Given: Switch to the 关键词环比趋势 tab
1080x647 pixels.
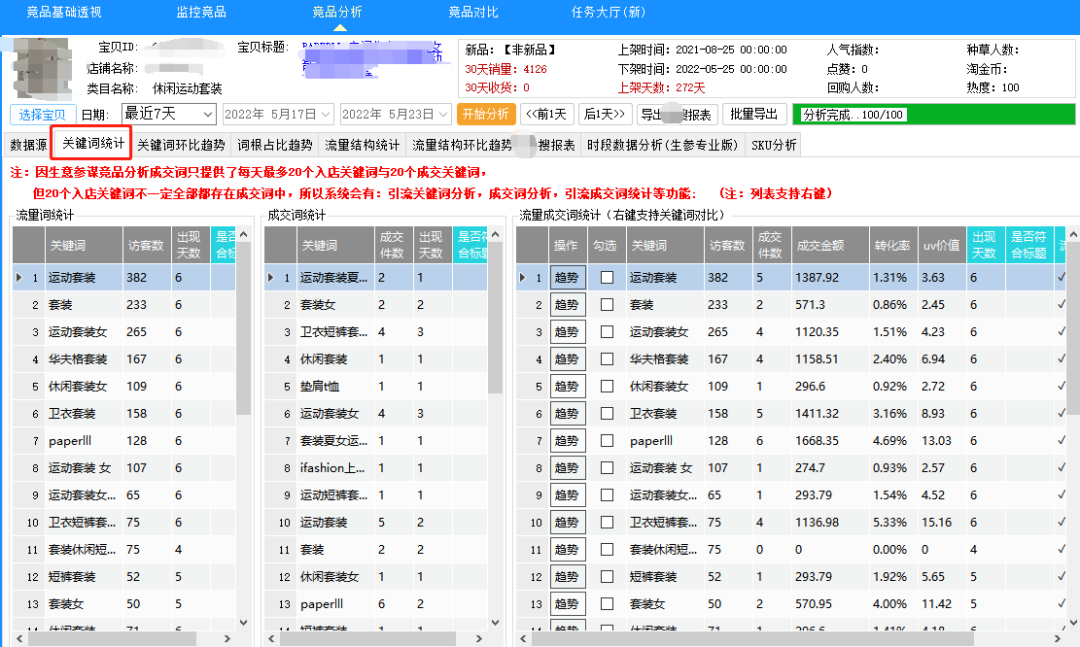Looking at the screenshot, I should pos(181,145).
